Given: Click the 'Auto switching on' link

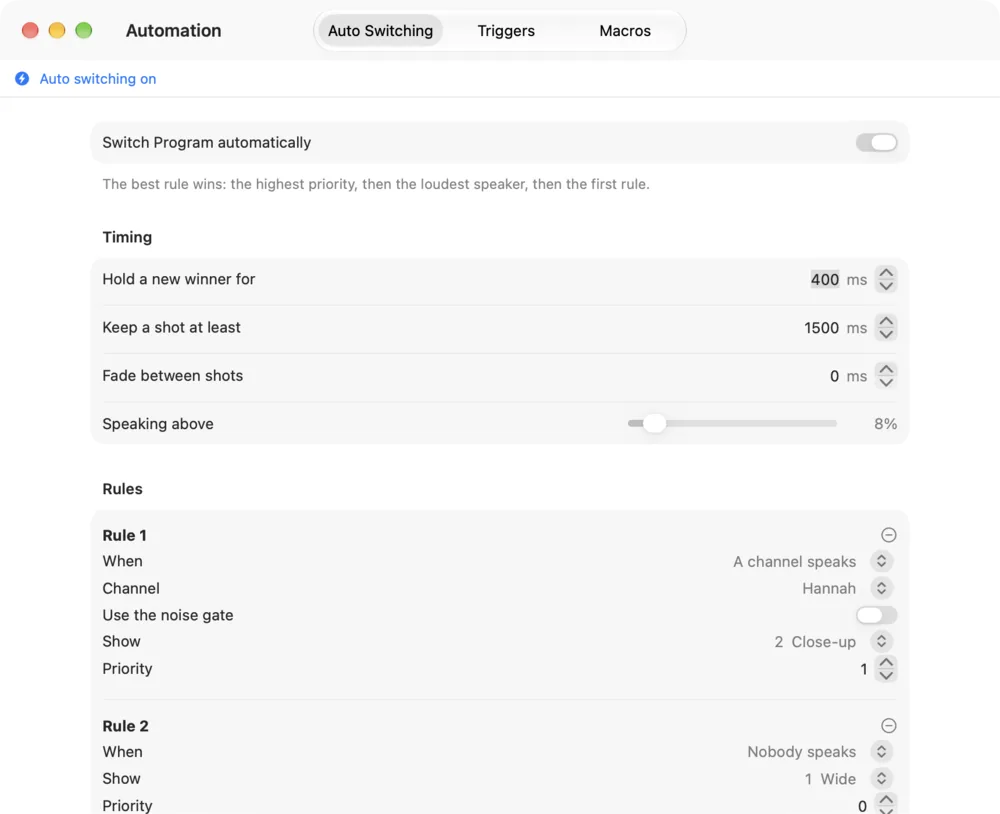Looking at the screenshot, I should click(98, 78).
